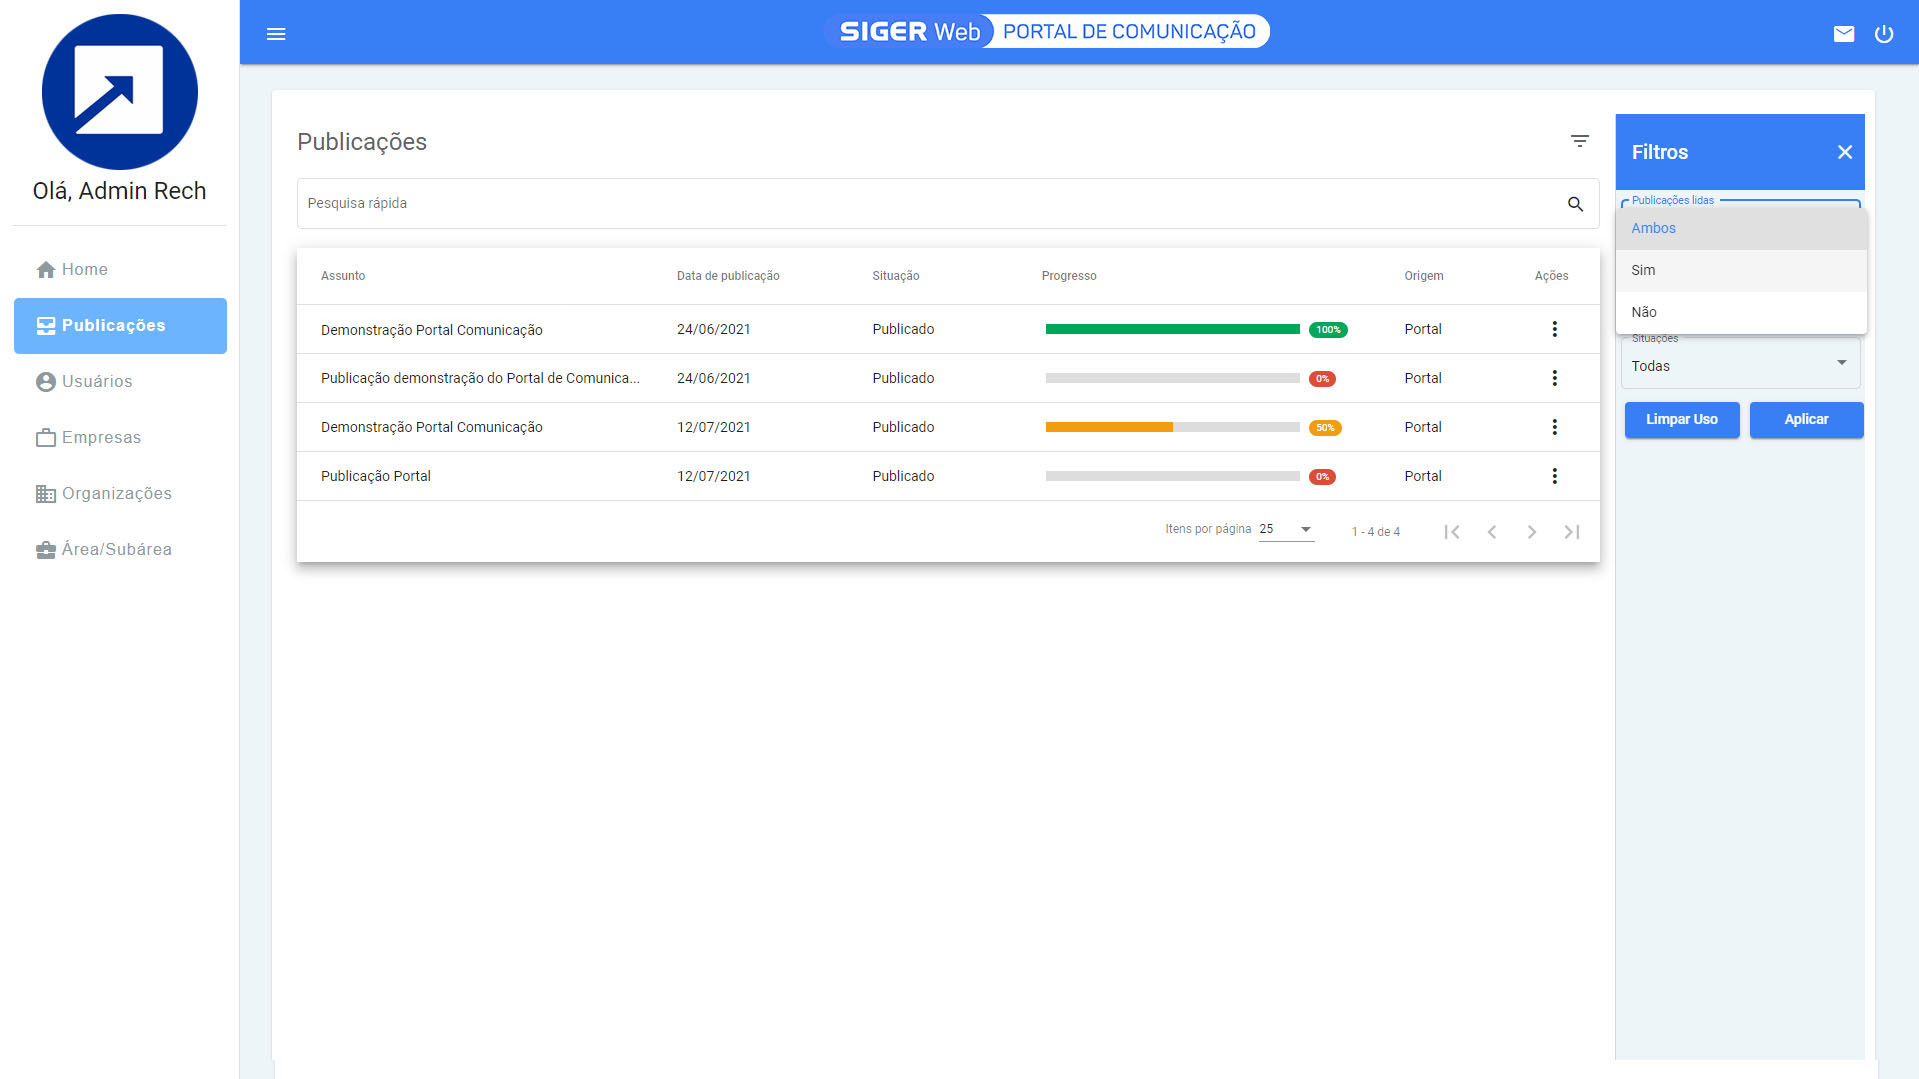
Task: Open actions menu for 100% progress row
Action: click(x=1554, y=329)
